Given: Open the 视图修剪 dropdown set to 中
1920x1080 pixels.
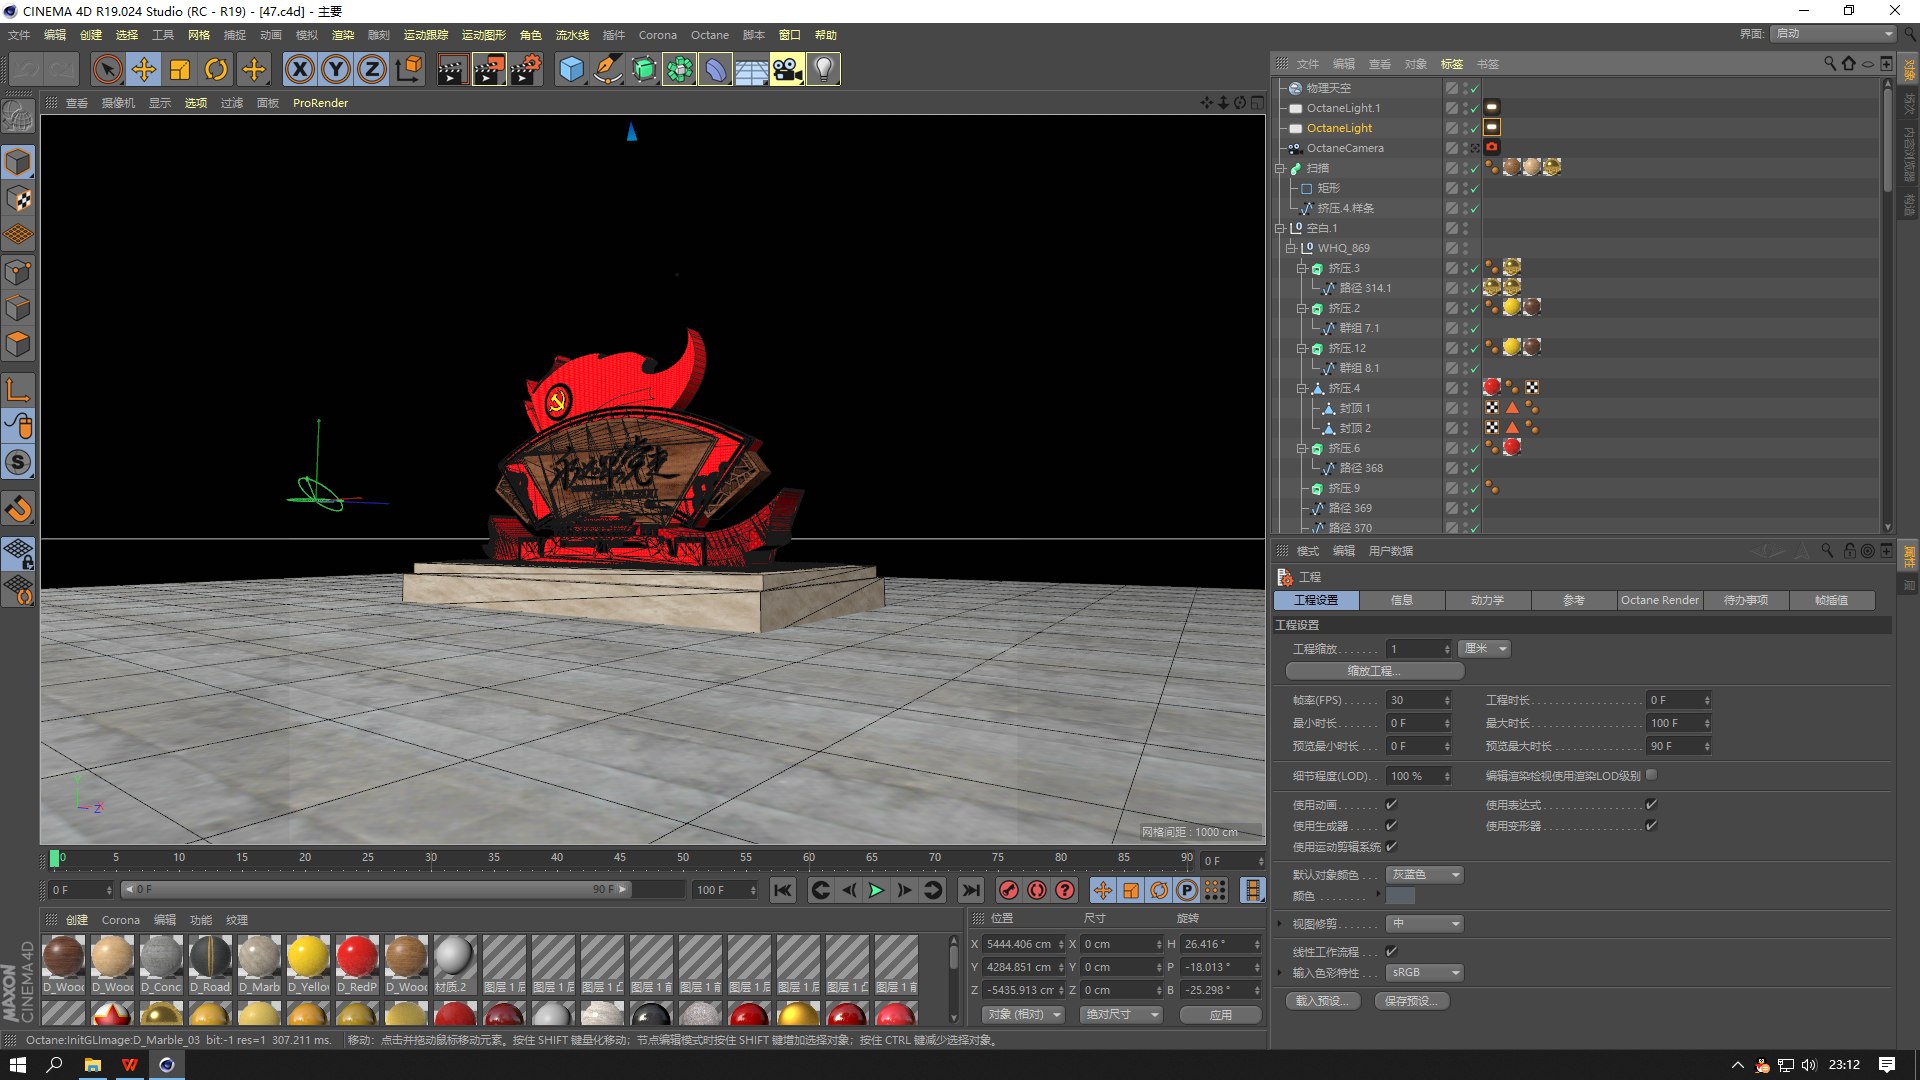Looking at the screenshot, I should pos(1425,924).
